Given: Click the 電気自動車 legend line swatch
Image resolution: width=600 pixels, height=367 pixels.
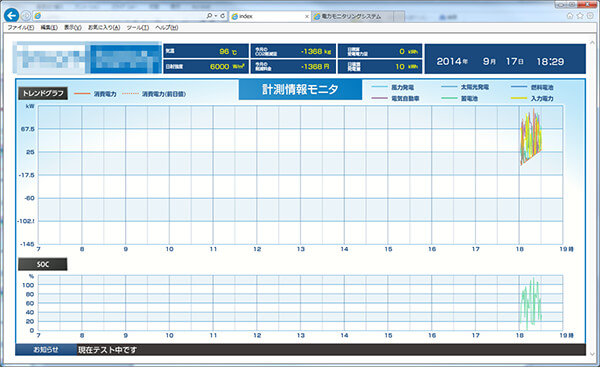Looking at the screenshot, I should (x=379, y=98).
